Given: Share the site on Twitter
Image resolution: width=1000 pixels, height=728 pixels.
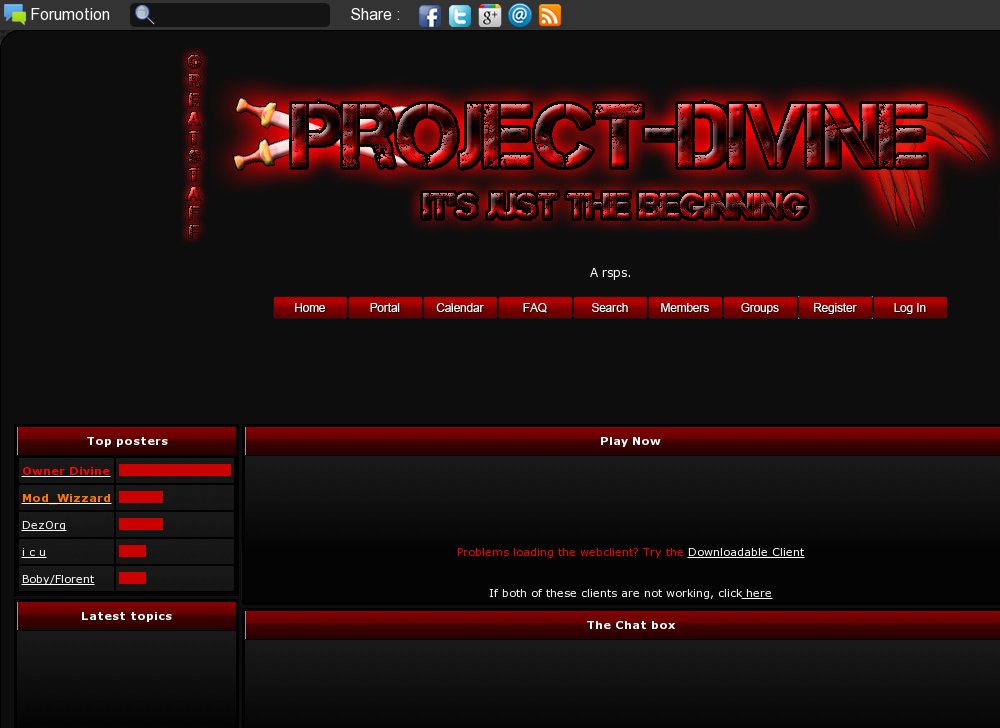Looking at the screenshot, I should pos(460,15).
